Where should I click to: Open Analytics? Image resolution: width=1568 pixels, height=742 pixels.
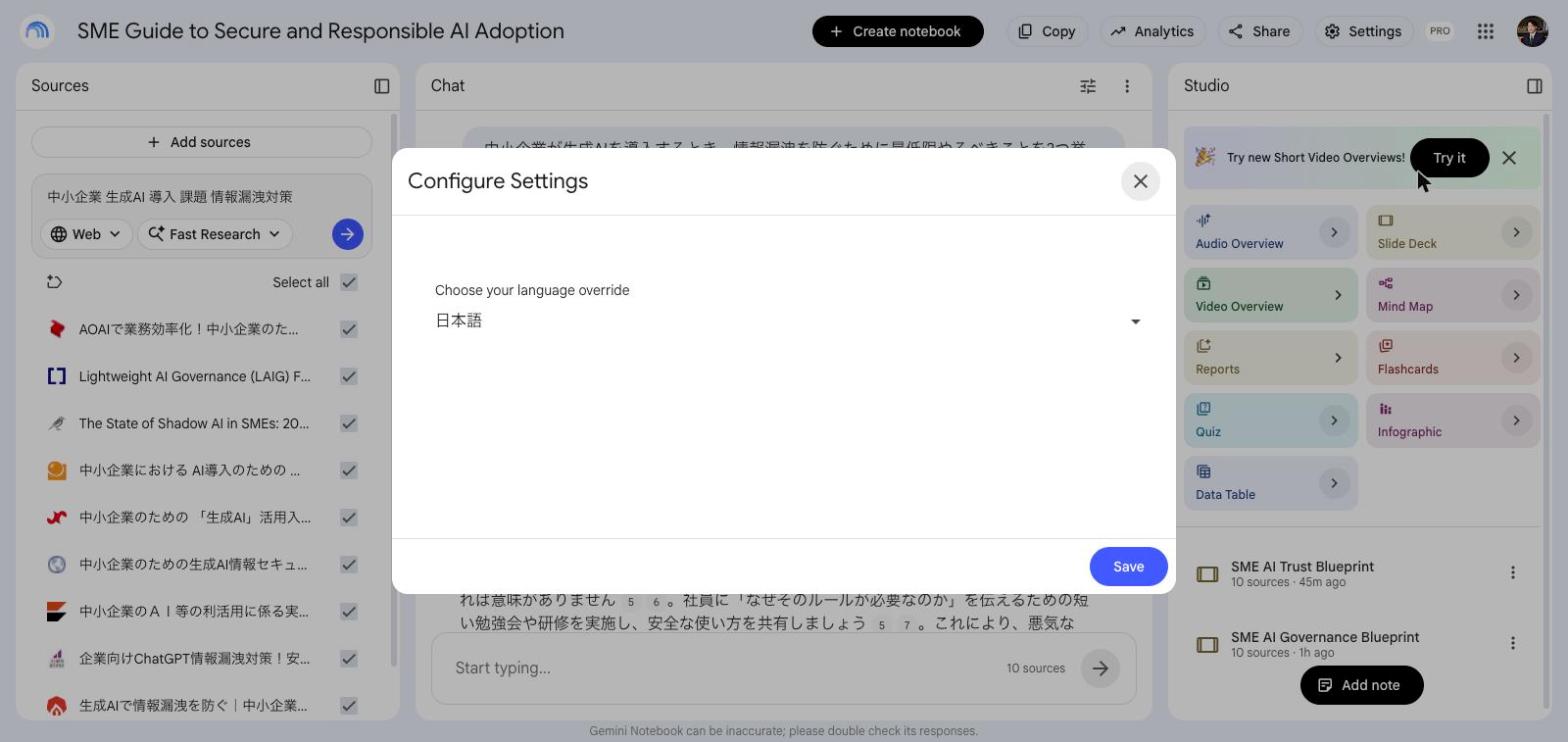point(1152,31)
